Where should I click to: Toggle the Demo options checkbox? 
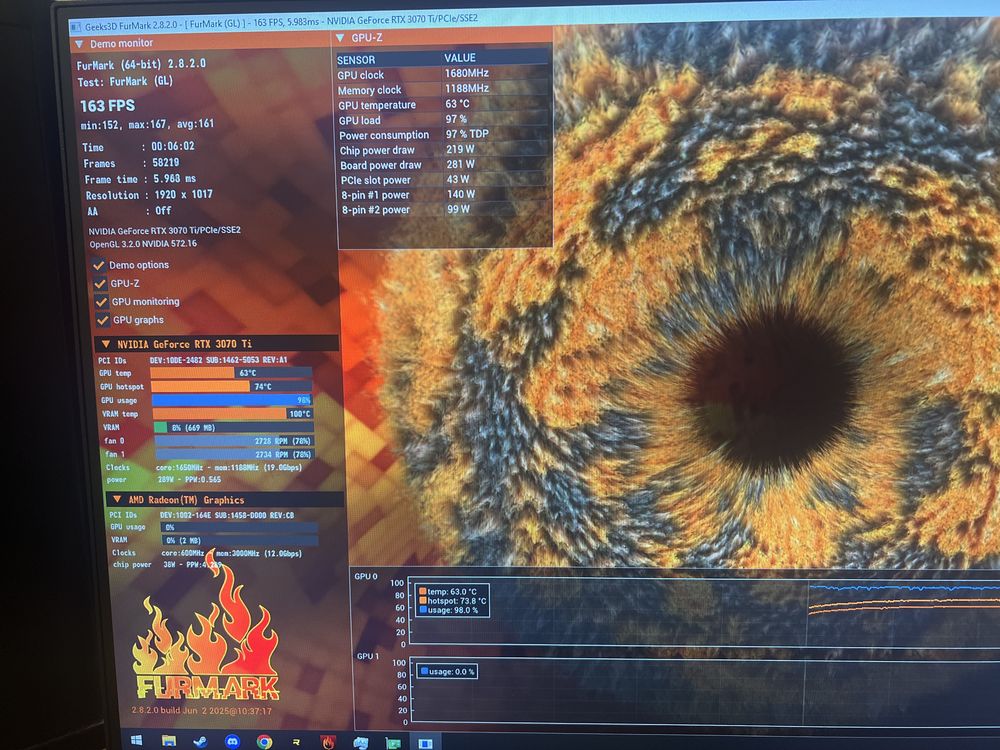point(99,265)
